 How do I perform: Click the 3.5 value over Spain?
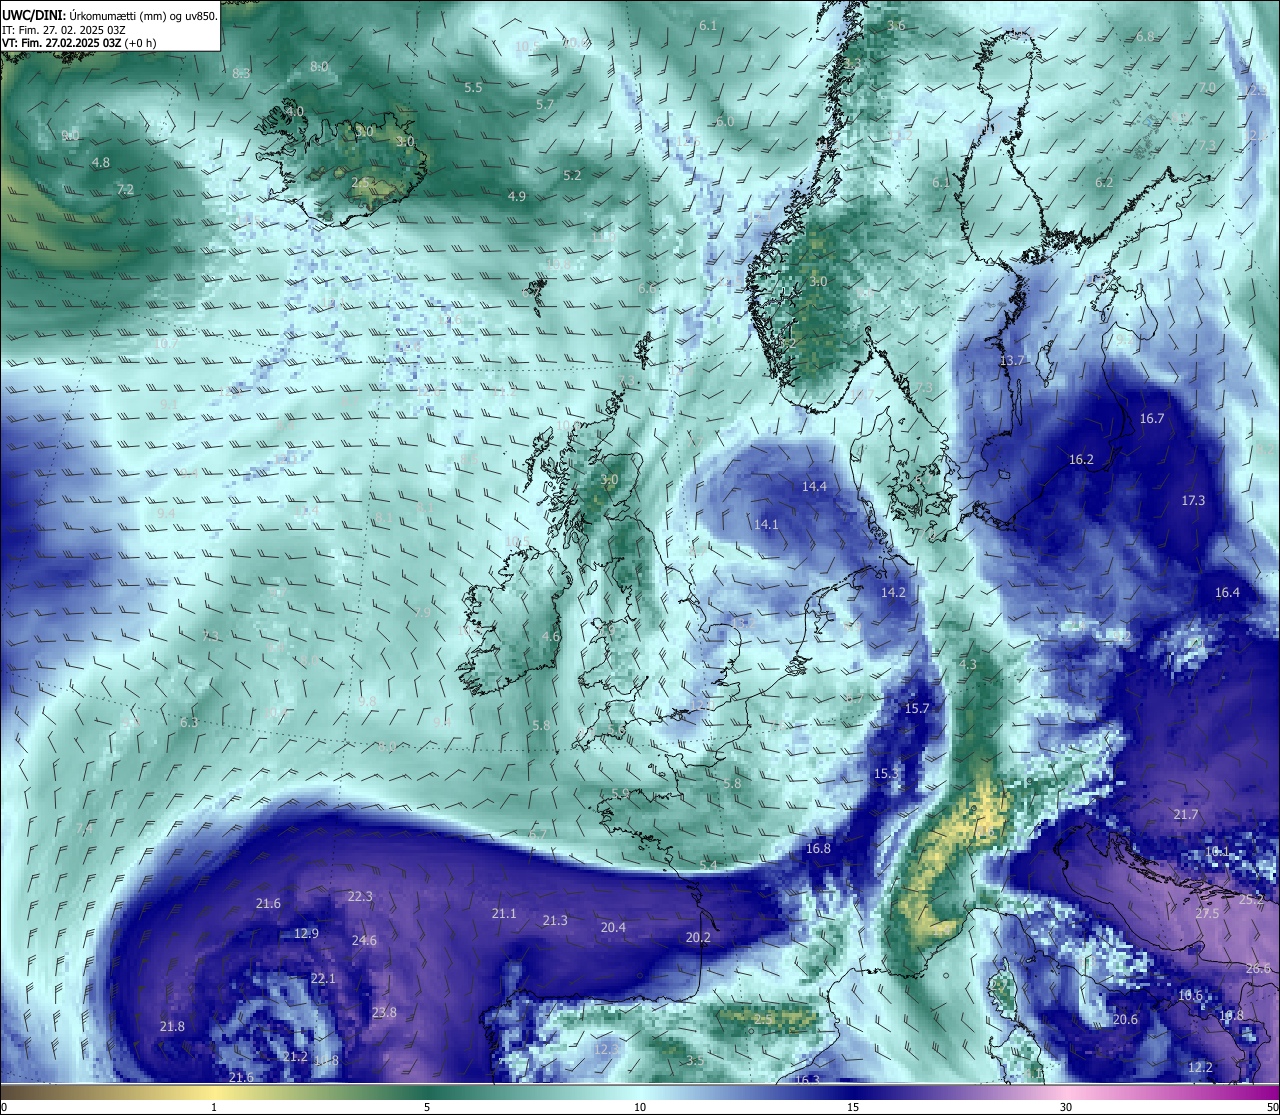pos(695,1061)
